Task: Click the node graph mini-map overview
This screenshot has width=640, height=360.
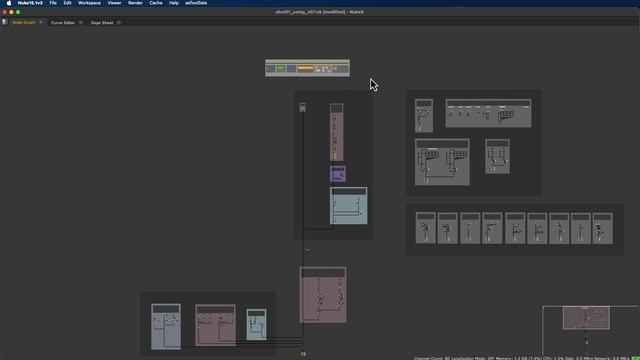Action: click(x=591, y=332)
